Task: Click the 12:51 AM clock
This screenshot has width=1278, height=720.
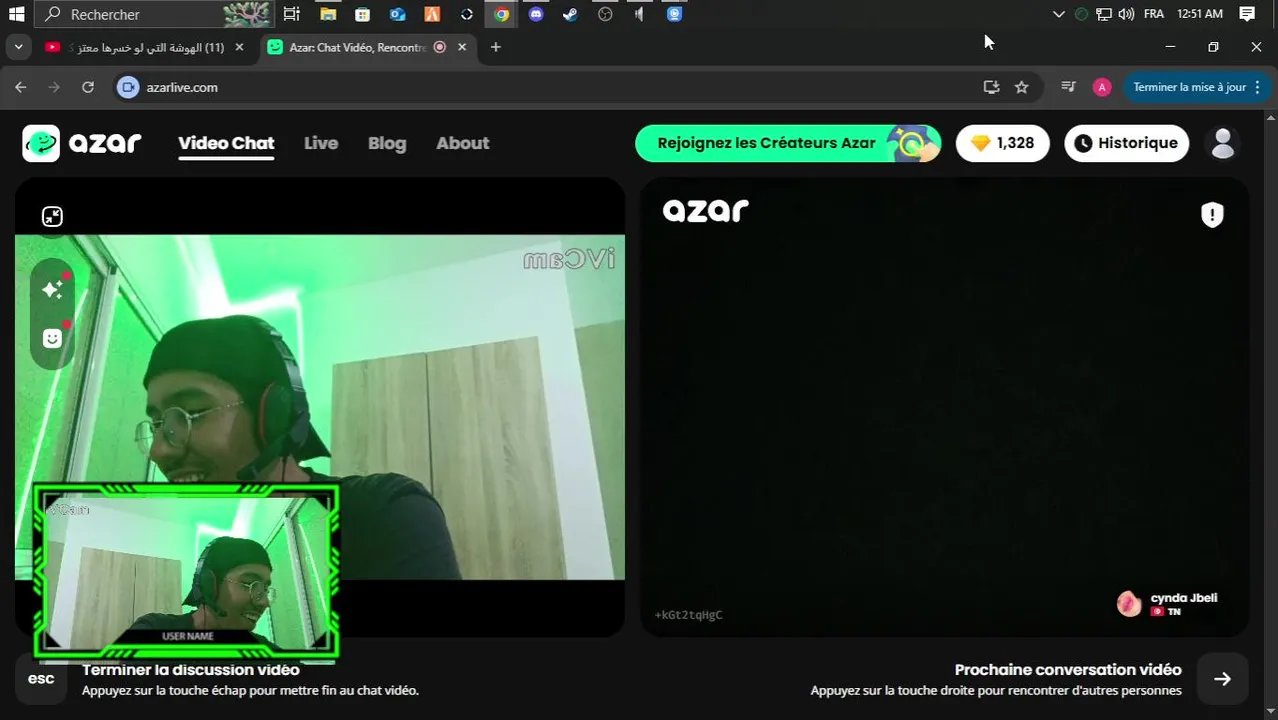Action: tap(1200, 14)
